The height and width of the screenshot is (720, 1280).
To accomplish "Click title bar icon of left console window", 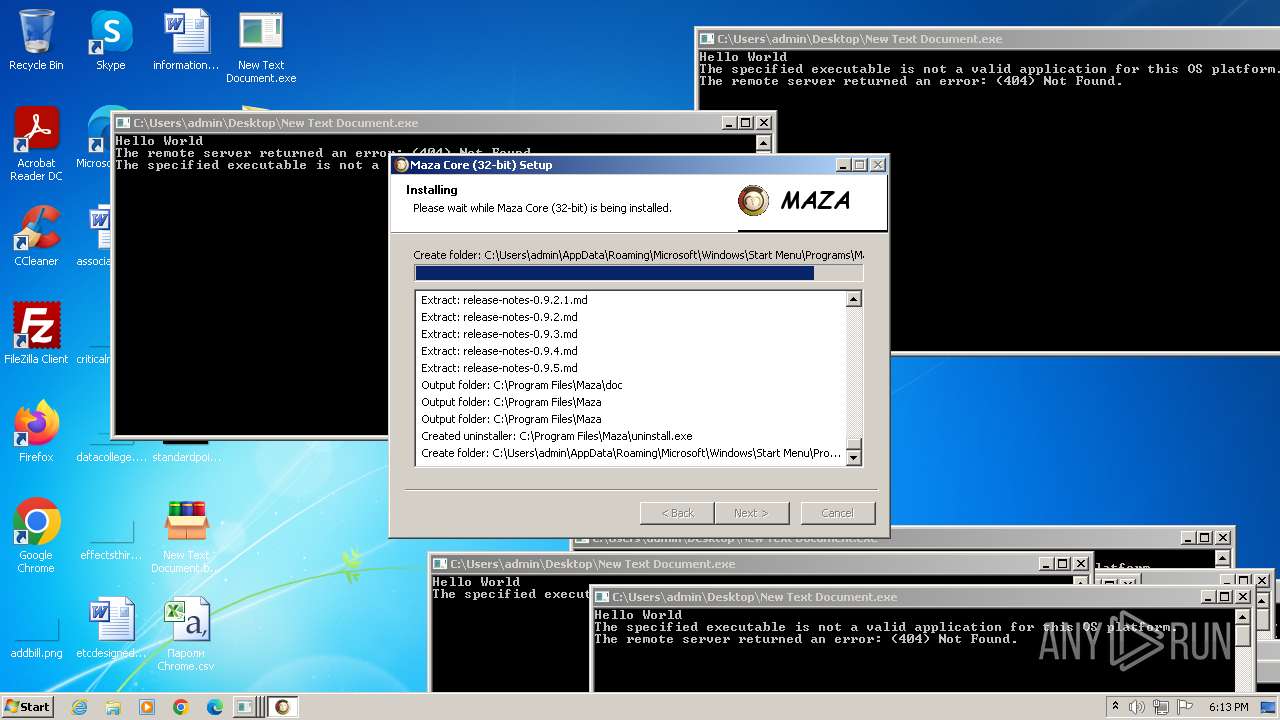I will tap(123, 123).
